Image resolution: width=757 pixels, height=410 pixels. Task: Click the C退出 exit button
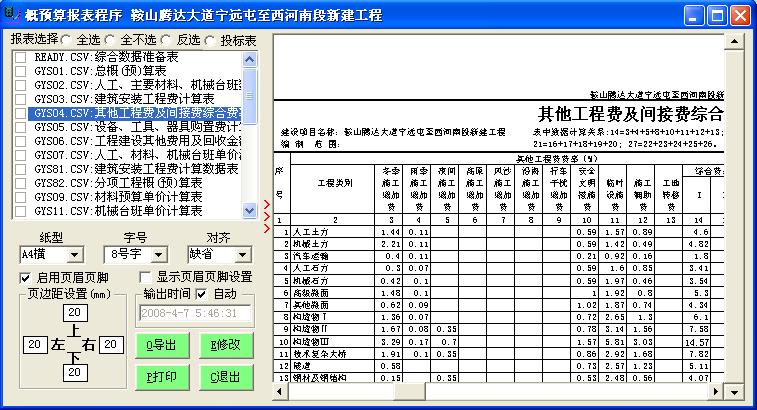pos(225,377)
